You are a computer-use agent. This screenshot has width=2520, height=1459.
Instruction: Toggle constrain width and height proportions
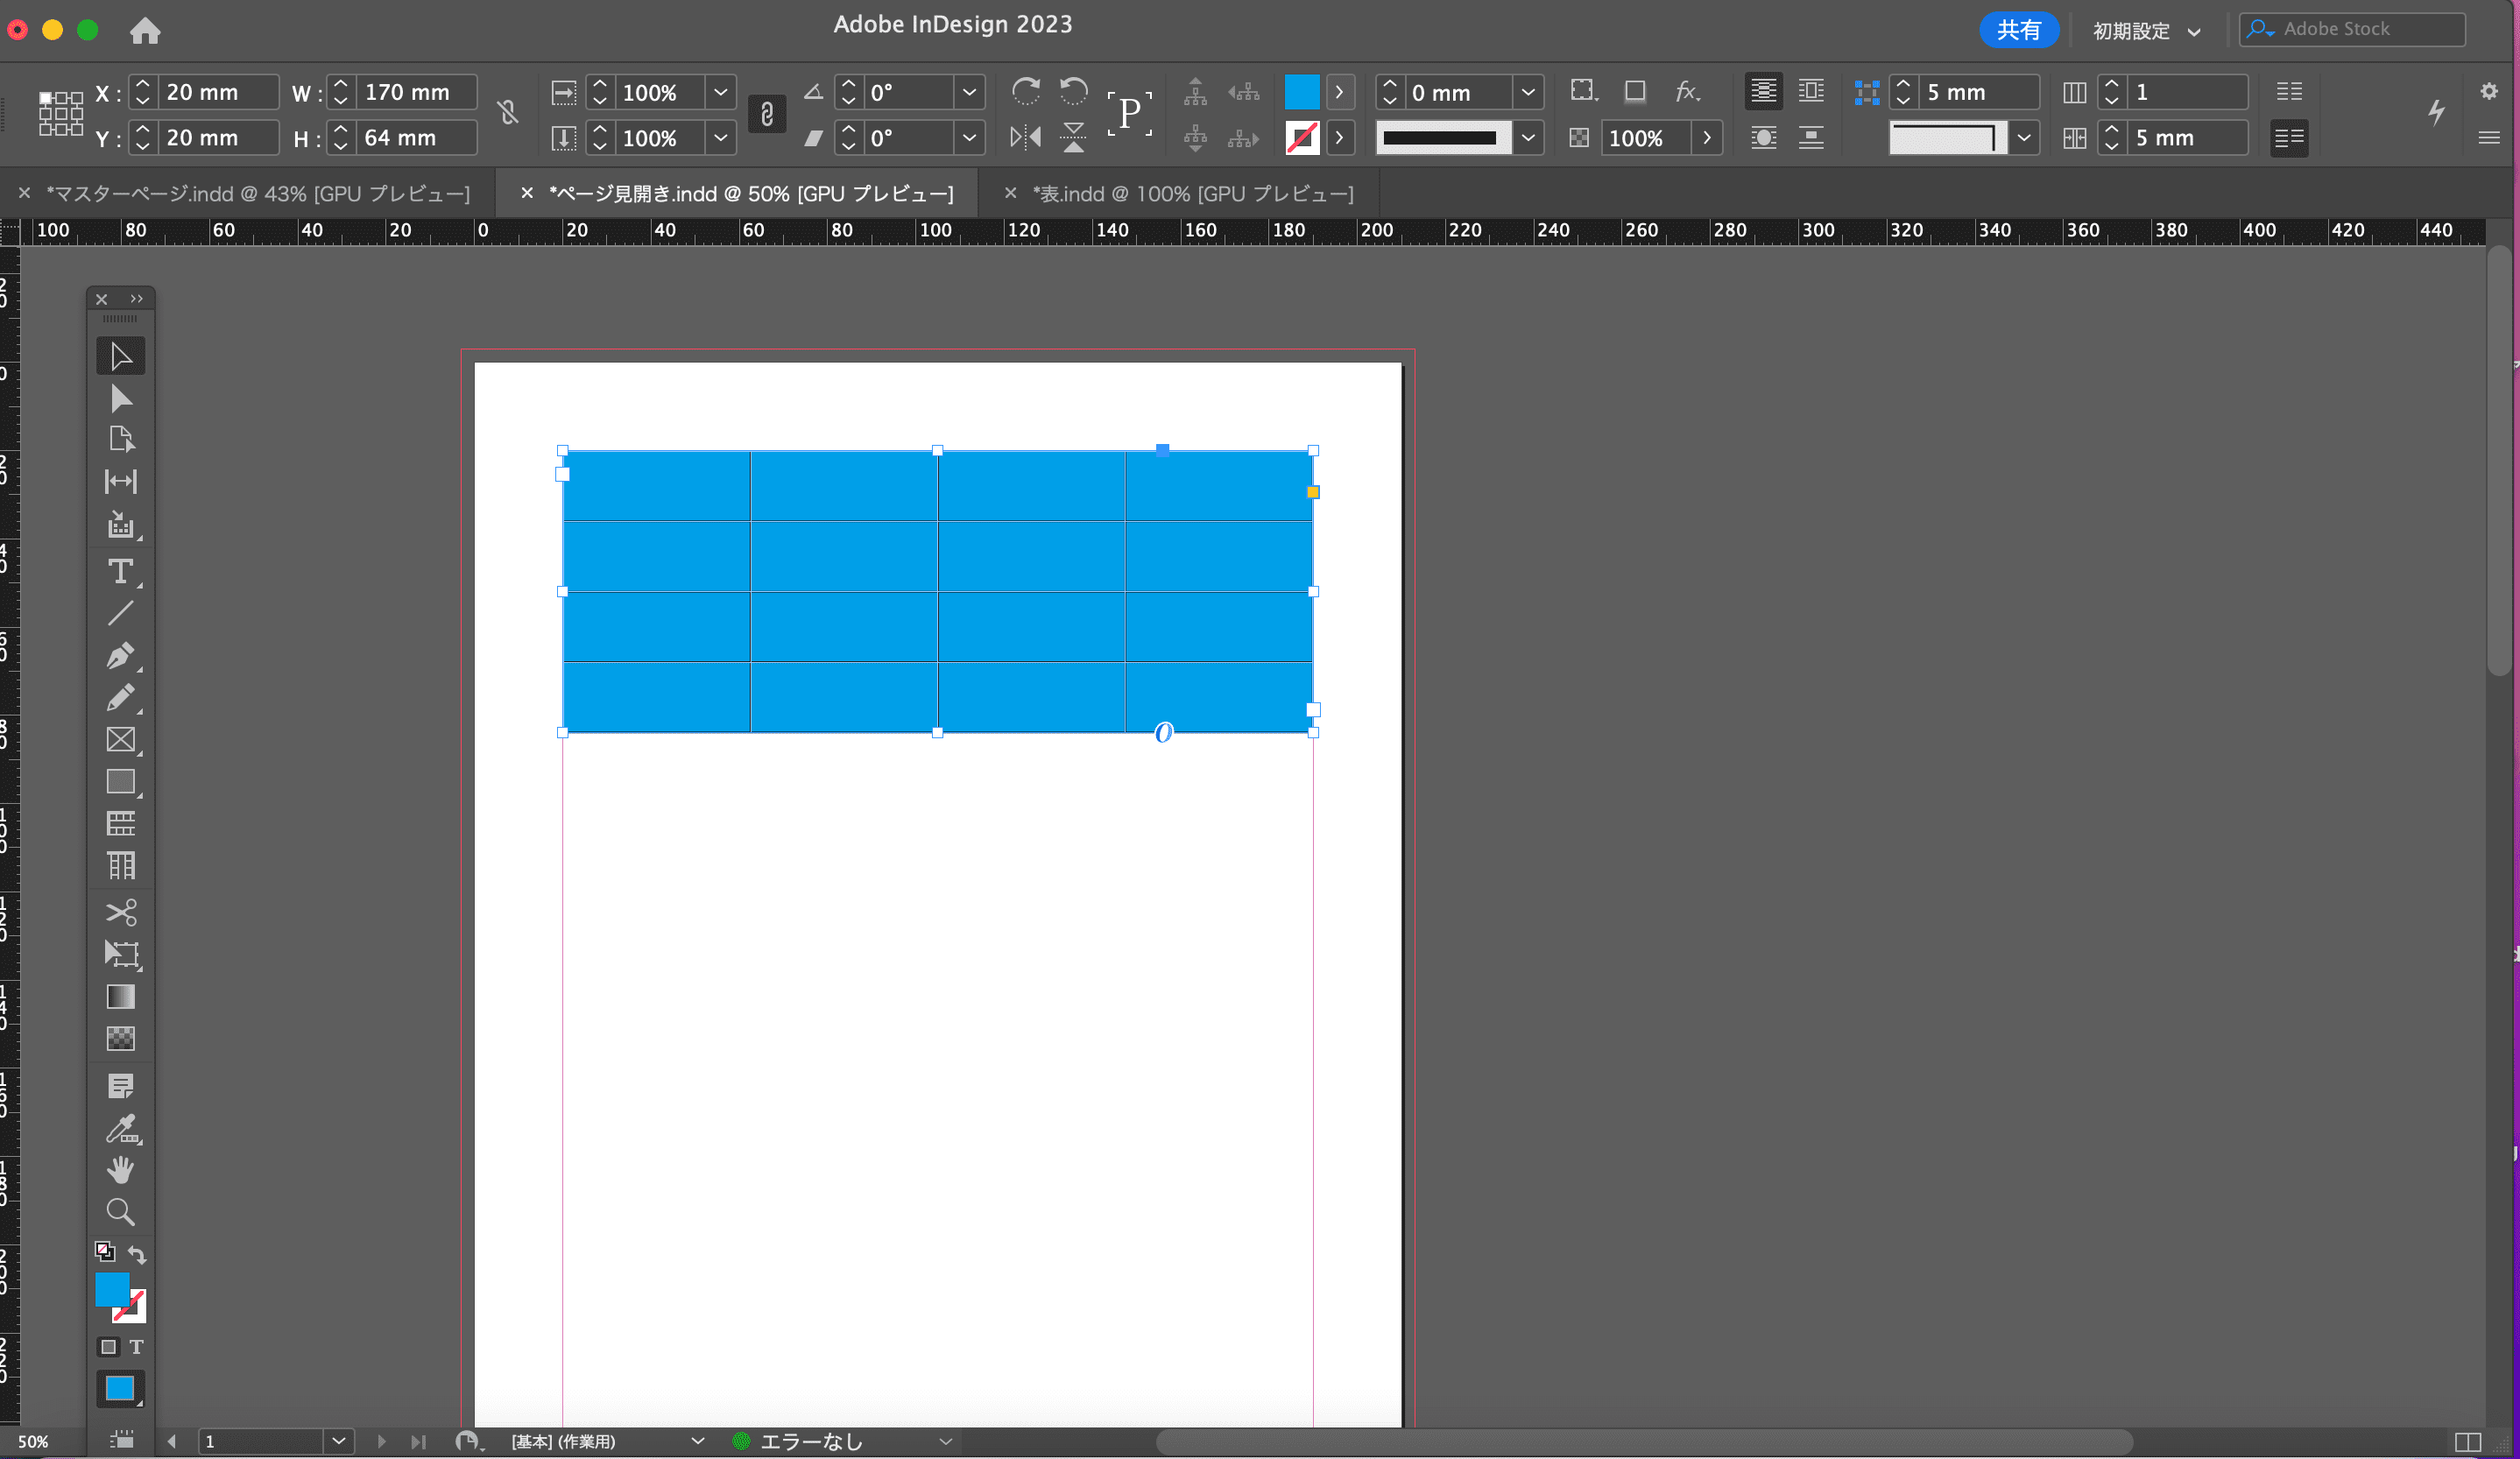508,113
